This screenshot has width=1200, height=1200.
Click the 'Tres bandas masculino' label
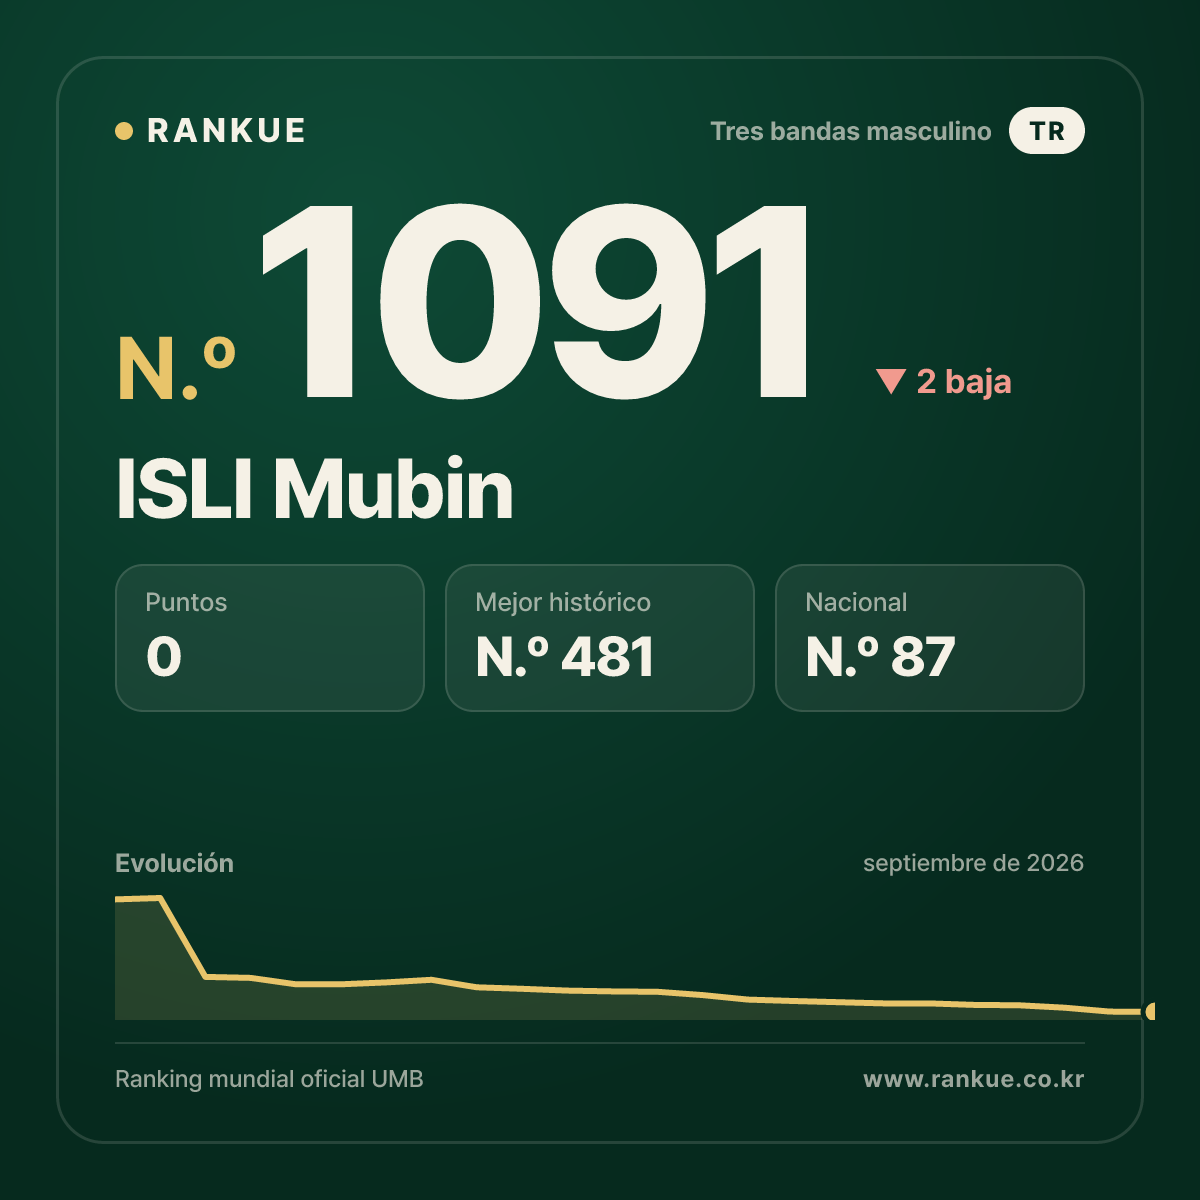tap(850, 131)
